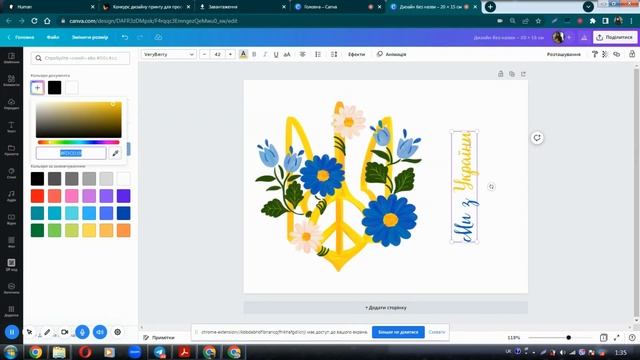Edit the font size value 42
The image size is (640, 360).
218,54
